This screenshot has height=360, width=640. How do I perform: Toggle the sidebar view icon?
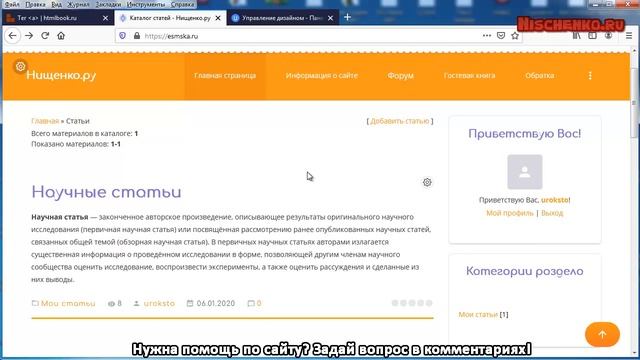point(592,36)
